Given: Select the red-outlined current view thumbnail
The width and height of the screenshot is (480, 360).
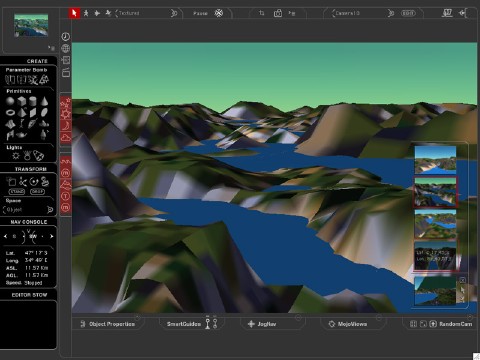Looking at the screenshot, I should coord(435,192).
